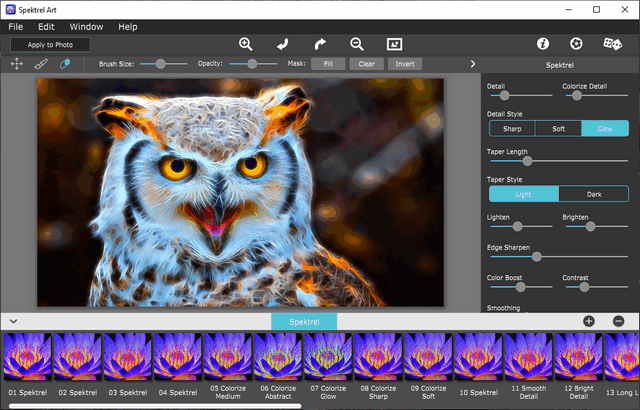
Task: Collapse the presets panel chevron
Action: (14, 321)
